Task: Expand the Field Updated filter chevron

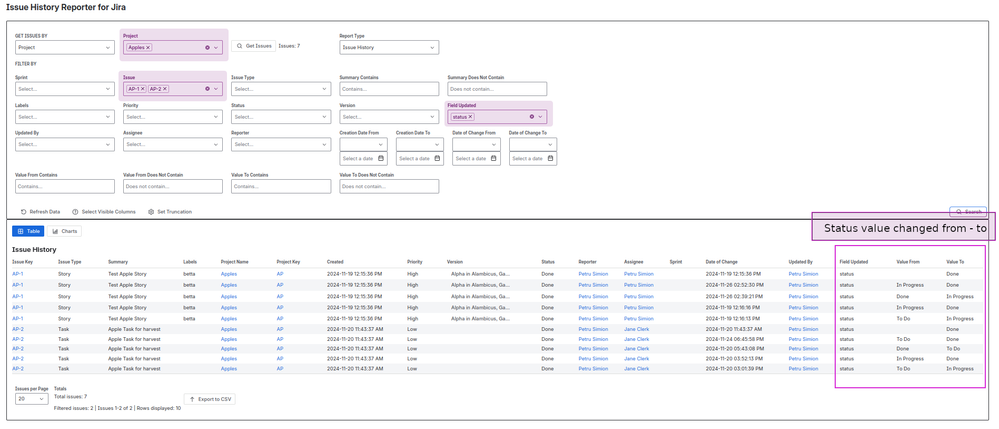Action: tap(540, 117)
